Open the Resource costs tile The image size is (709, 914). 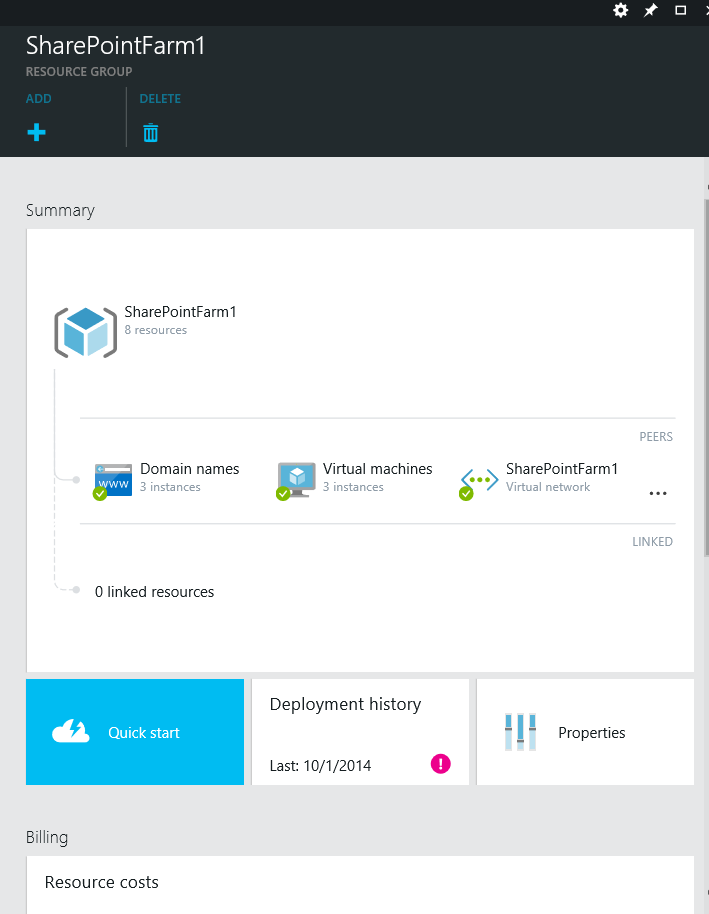pos(360,885)
